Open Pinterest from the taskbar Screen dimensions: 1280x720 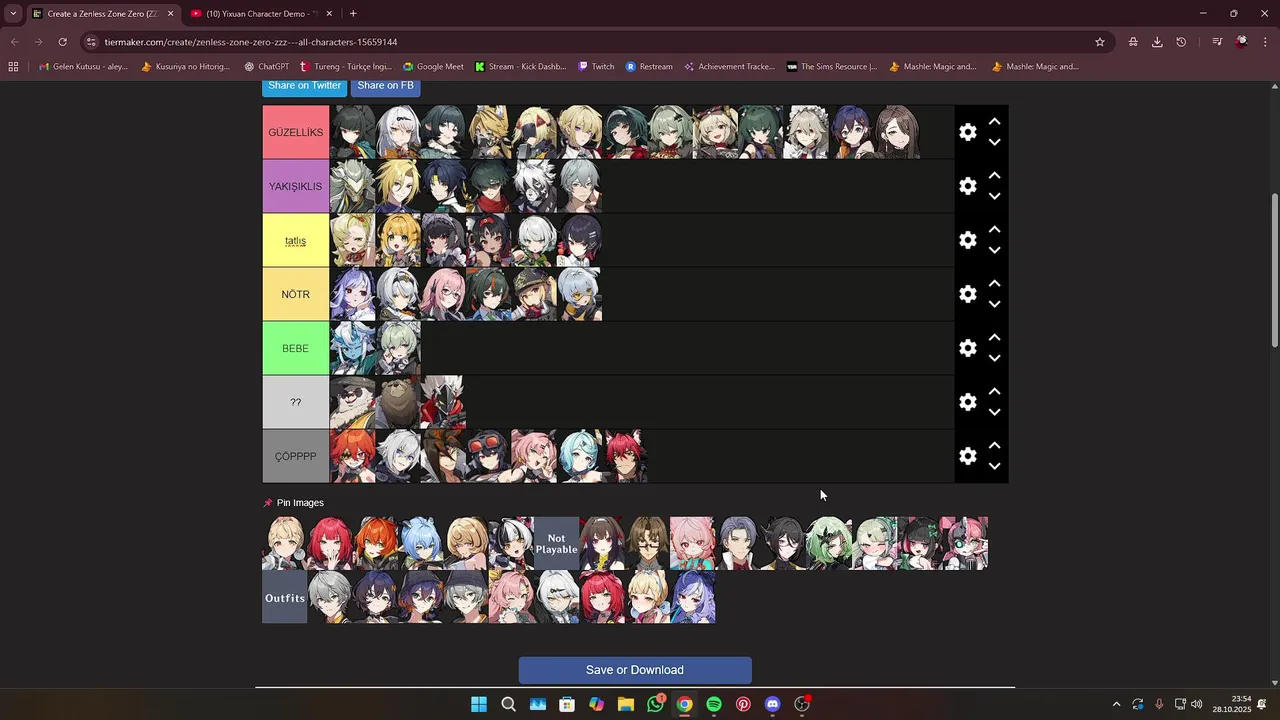pos(743,704)
